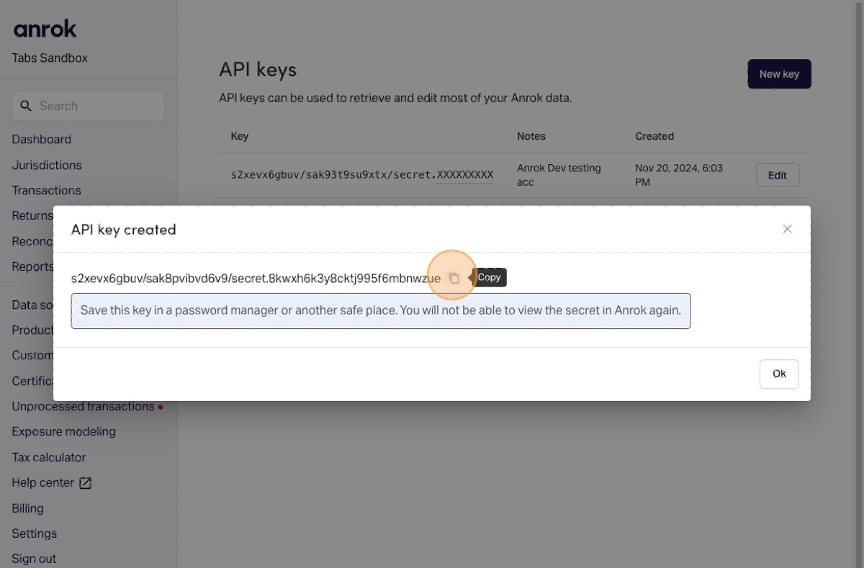Go to Jurisdictions
This screenshot has height=568, width=864.
pyautogui.click(x=47, y=165)
